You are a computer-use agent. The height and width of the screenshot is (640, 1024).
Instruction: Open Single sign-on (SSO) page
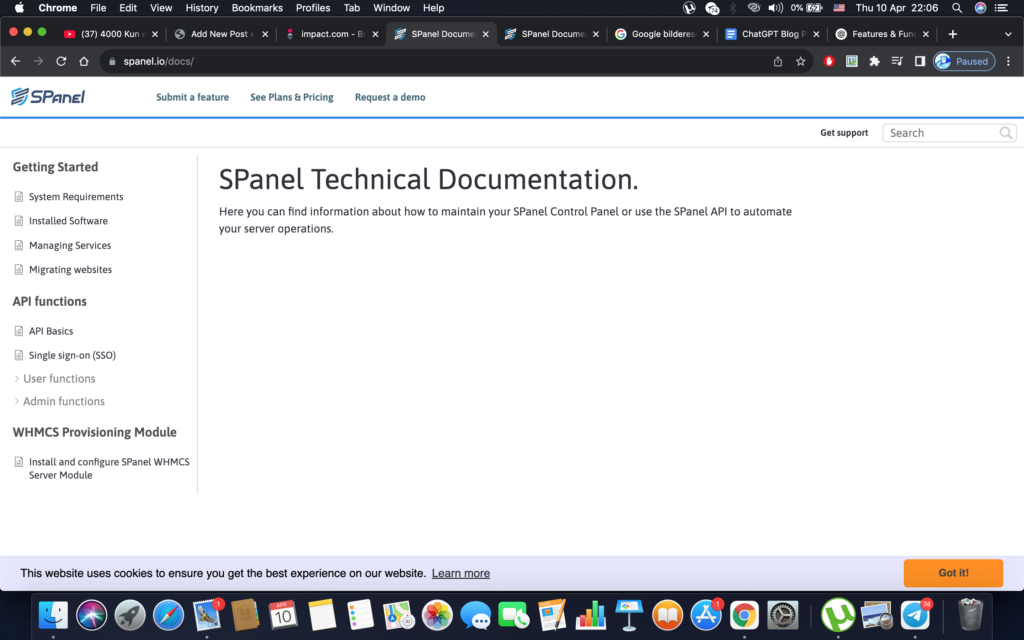[72, 355]
